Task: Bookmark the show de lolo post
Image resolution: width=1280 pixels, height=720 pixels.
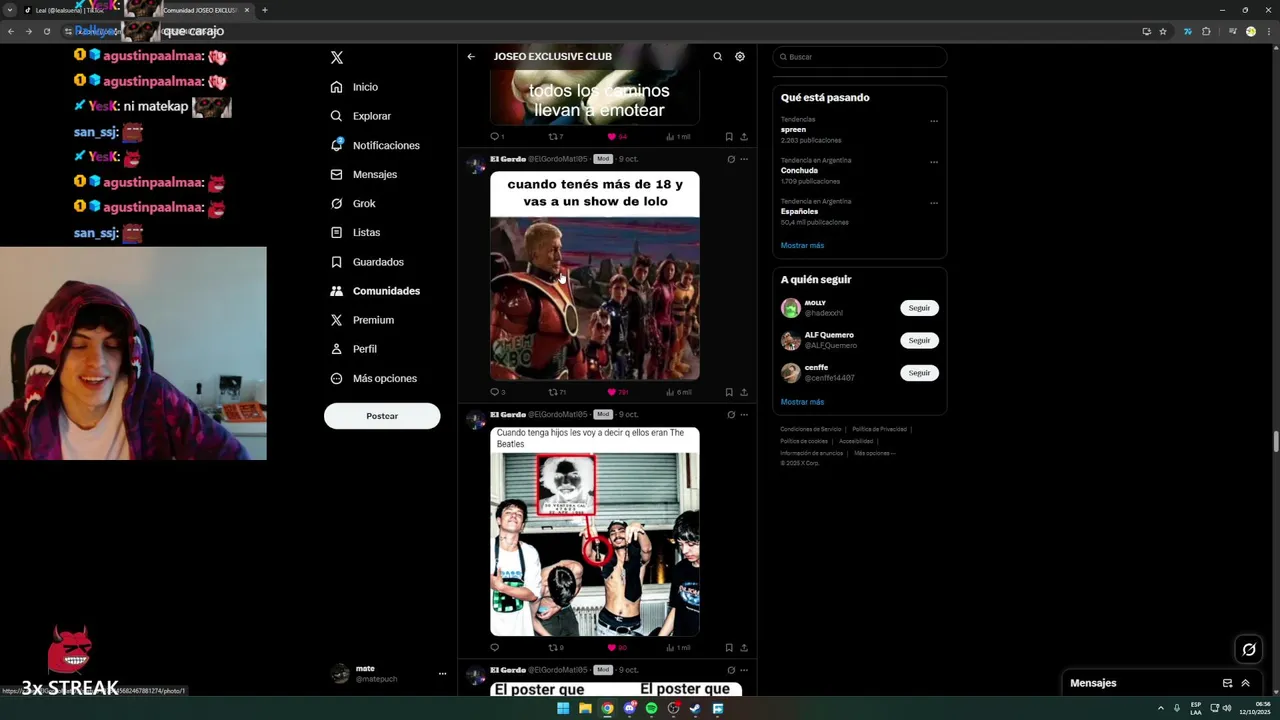Action: click(x=729, y=392)
